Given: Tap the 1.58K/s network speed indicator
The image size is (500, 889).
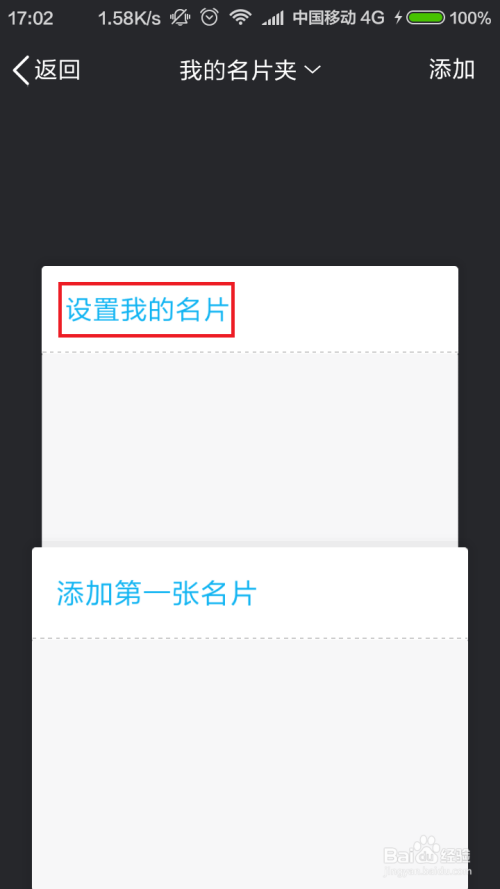Looking at the screenshot, I should (129, 18).
